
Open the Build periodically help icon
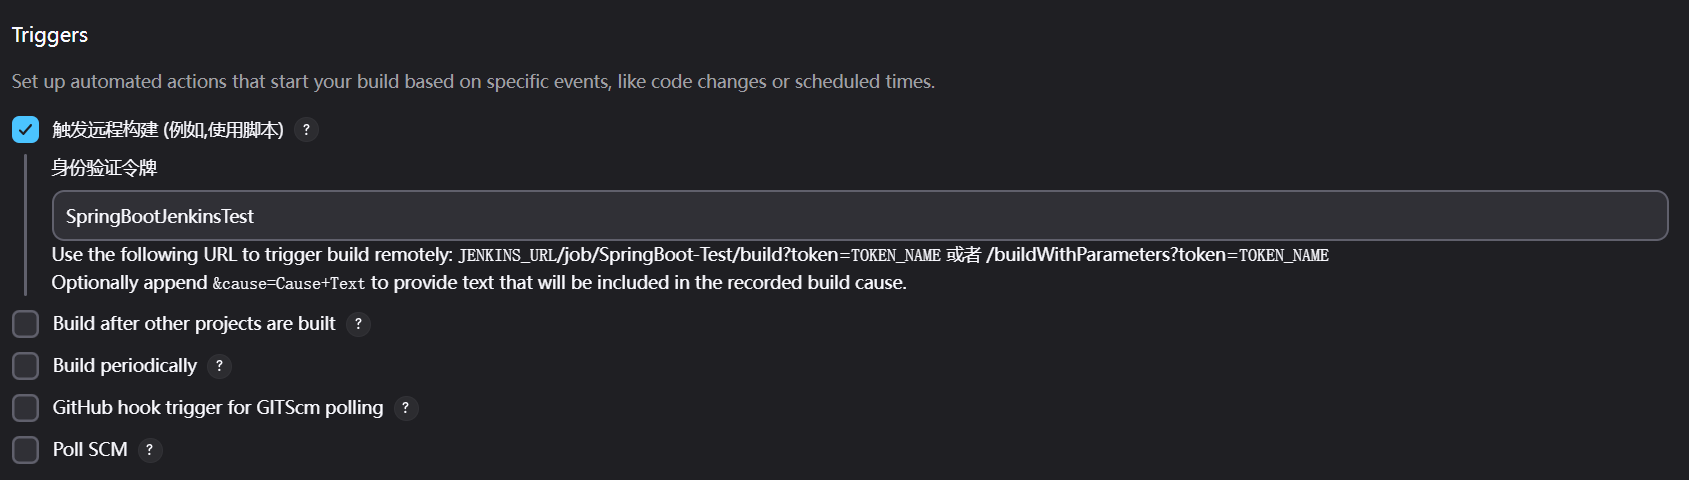click(x=219, y=366)
